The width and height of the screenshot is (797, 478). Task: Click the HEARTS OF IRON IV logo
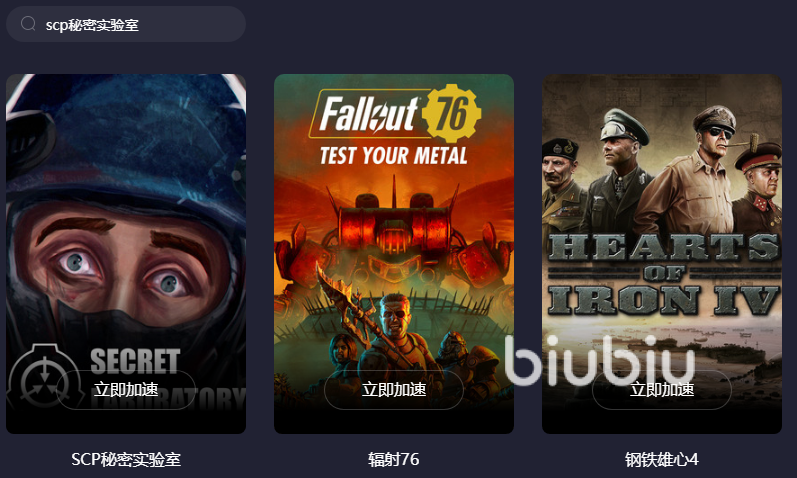pyautogui.click(x=663, y=275)
